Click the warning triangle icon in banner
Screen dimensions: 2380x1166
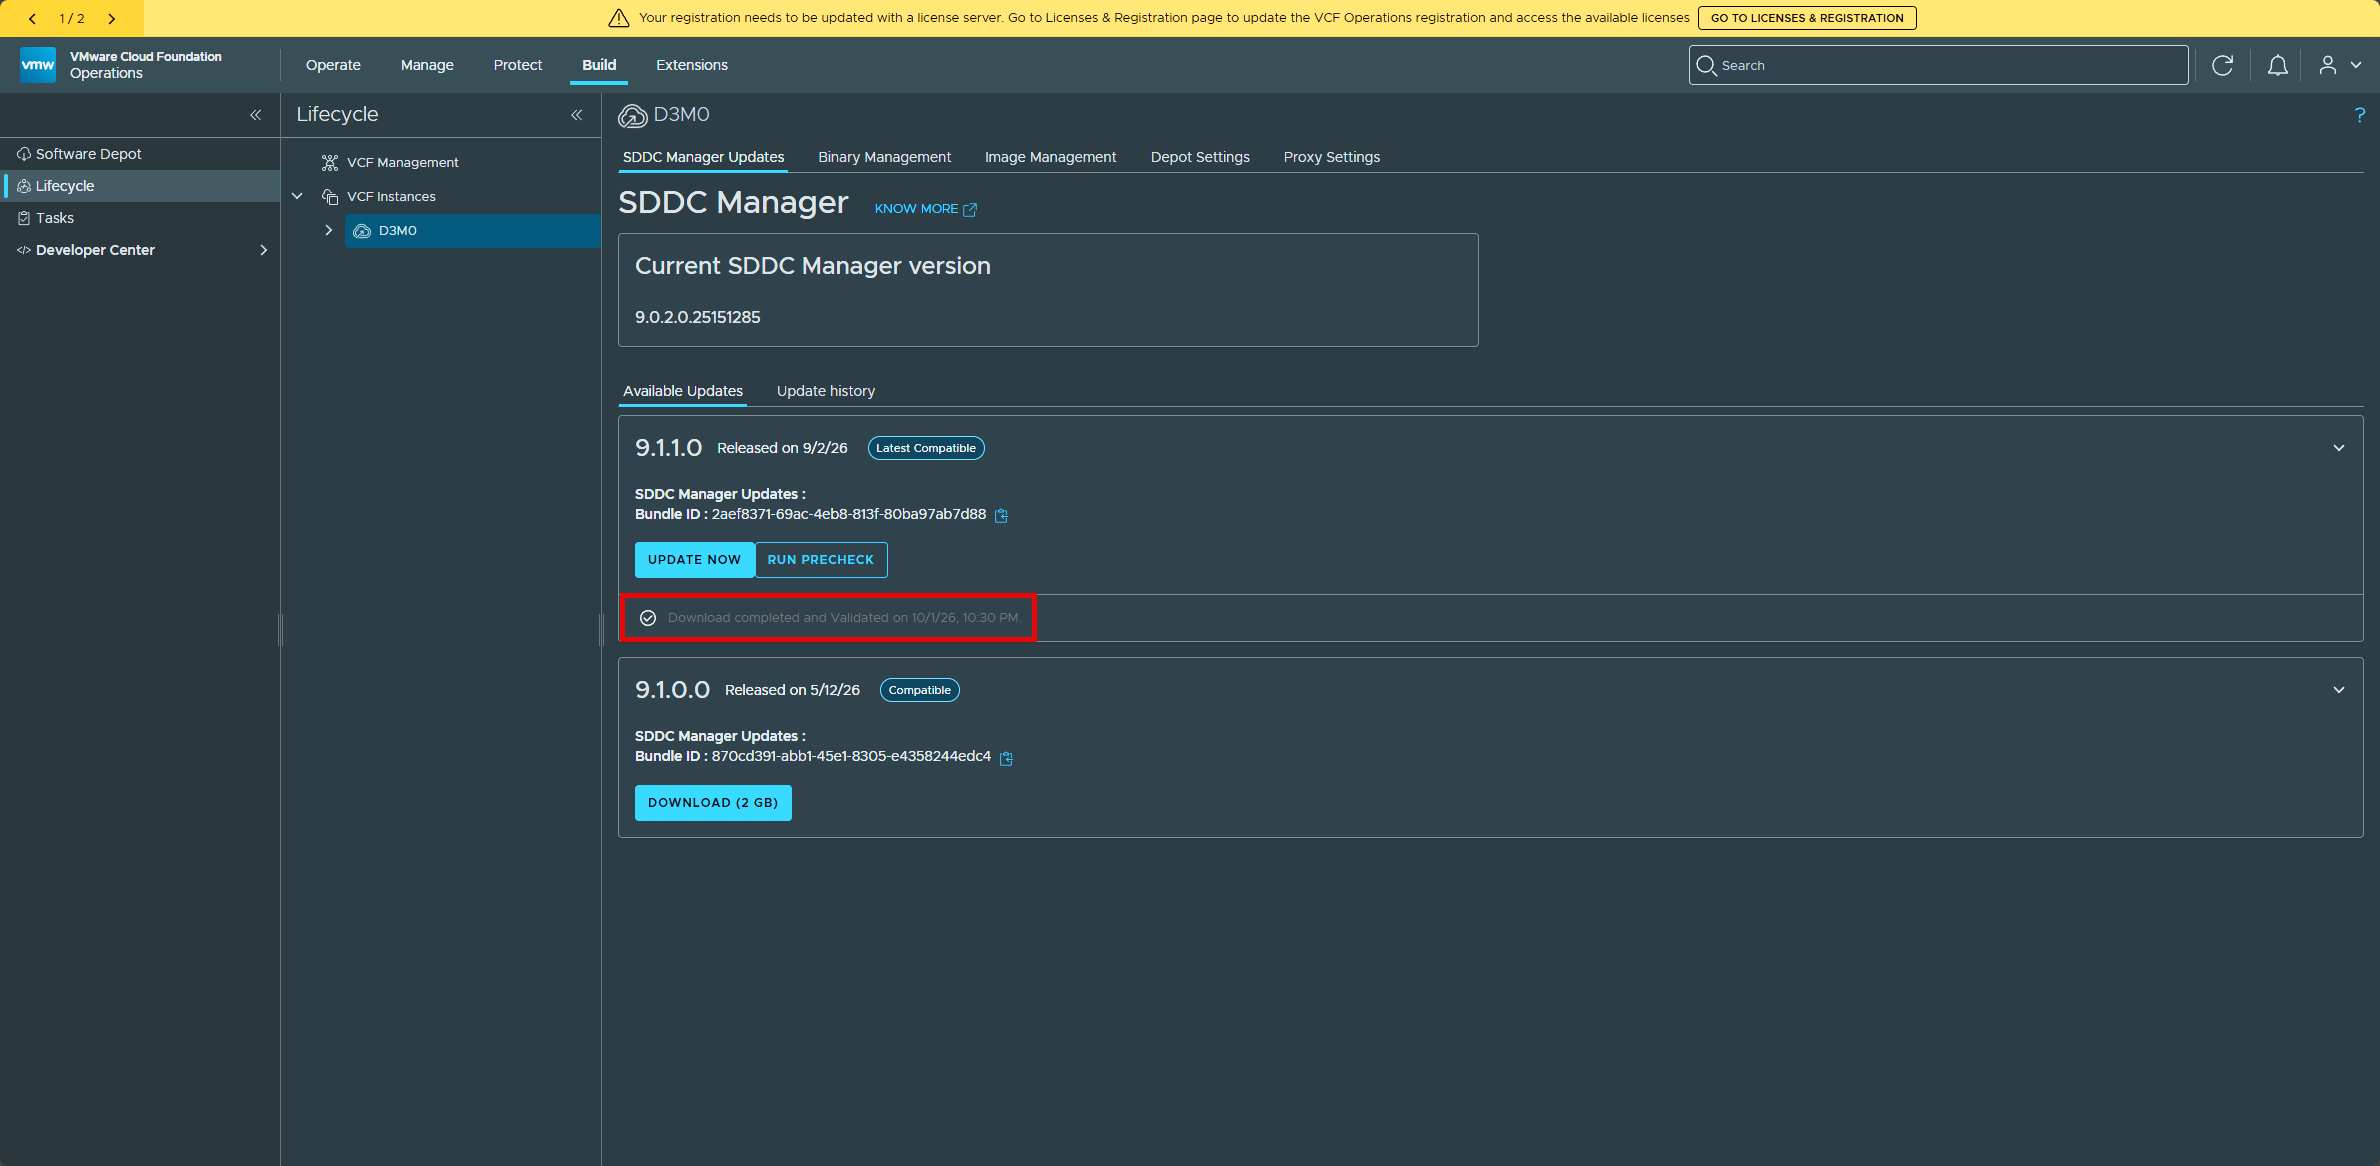[619, 18]
